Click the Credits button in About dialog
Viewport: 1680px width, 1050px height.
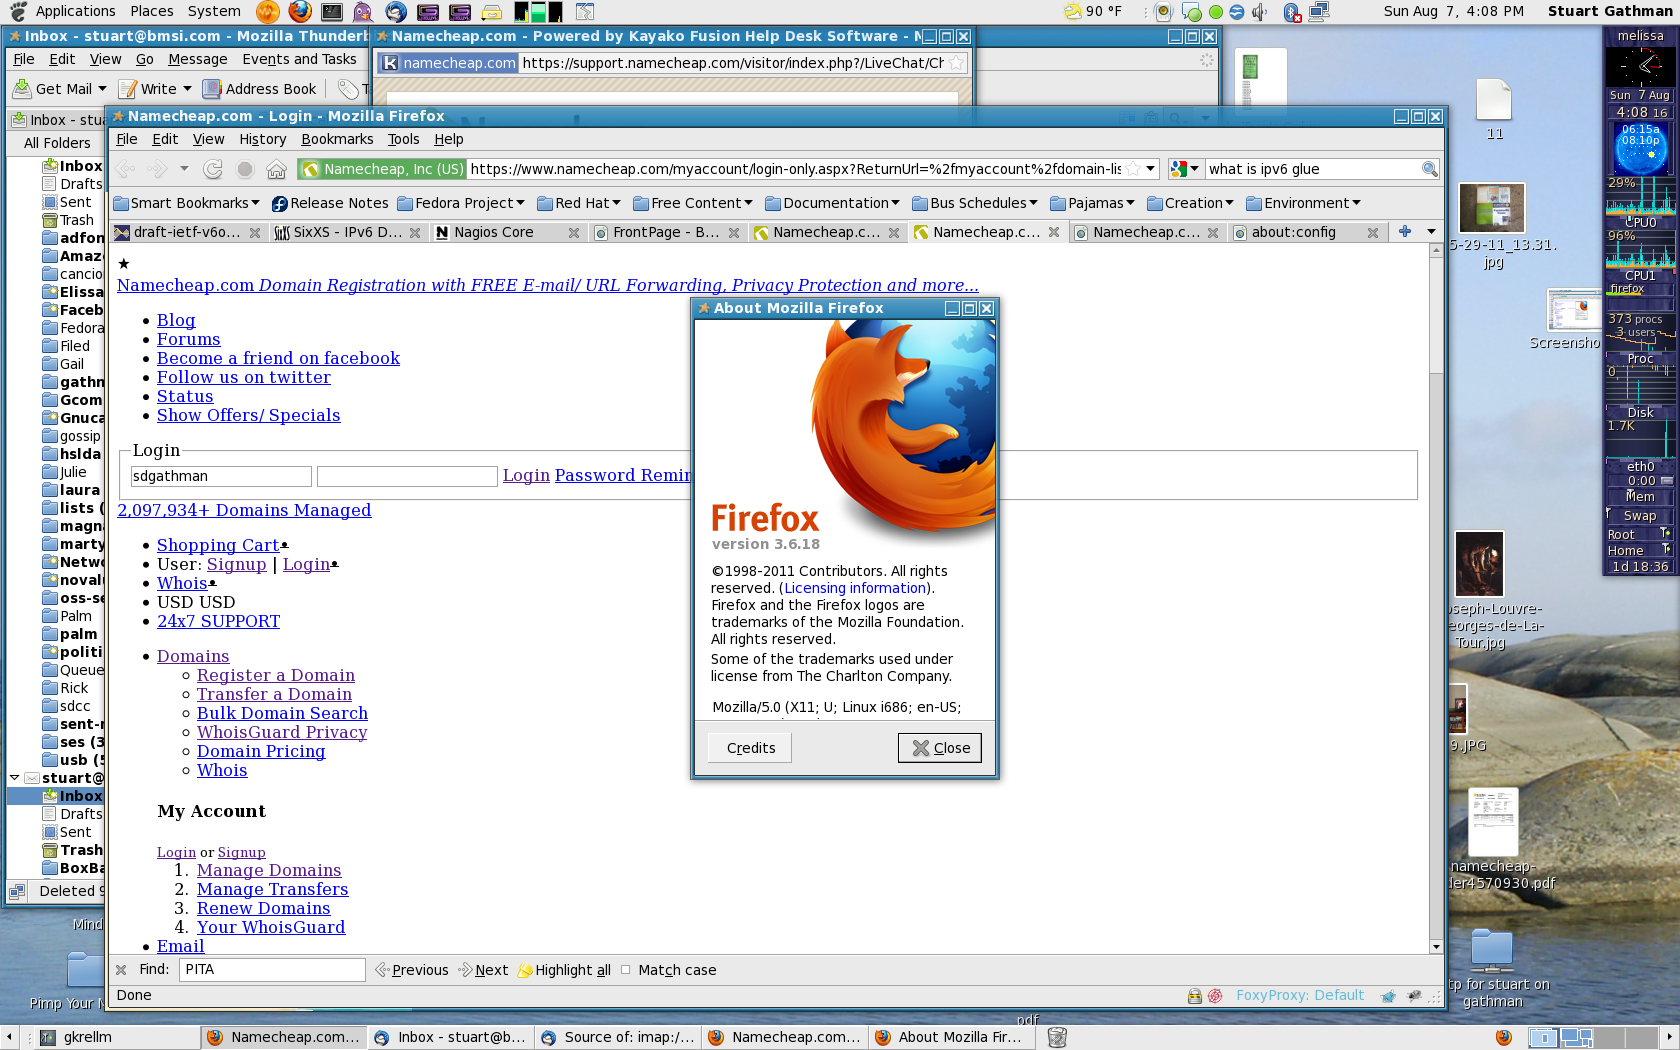(x=750, y=748)
